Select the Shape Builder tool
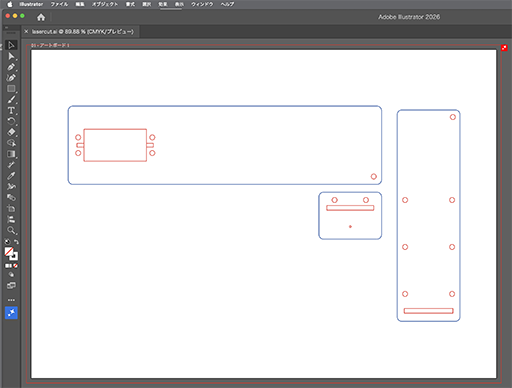The width and height of the screenshot is (512, 388). pos(11,143)
